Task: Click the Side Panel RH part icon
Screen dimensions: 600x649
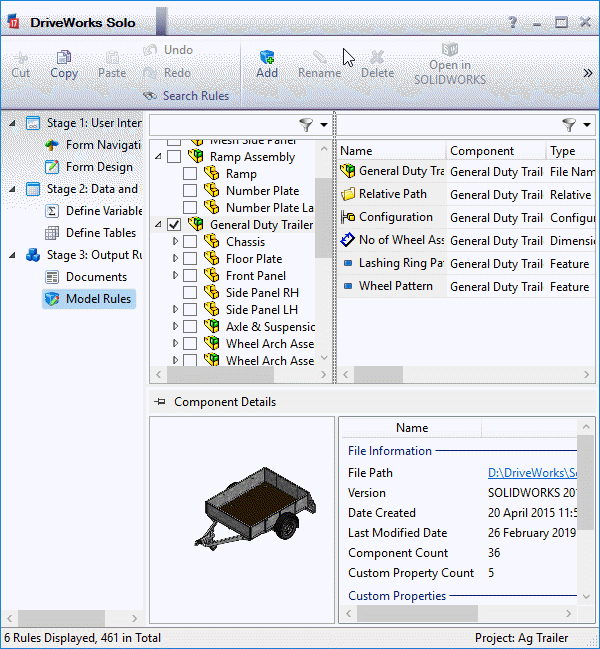Action: point(212,292)
